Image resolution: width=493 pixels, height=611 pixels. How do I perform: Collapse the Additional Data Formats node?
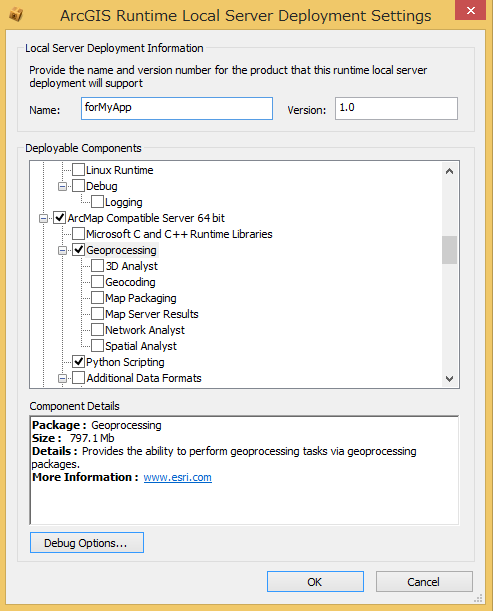point(62,378)
